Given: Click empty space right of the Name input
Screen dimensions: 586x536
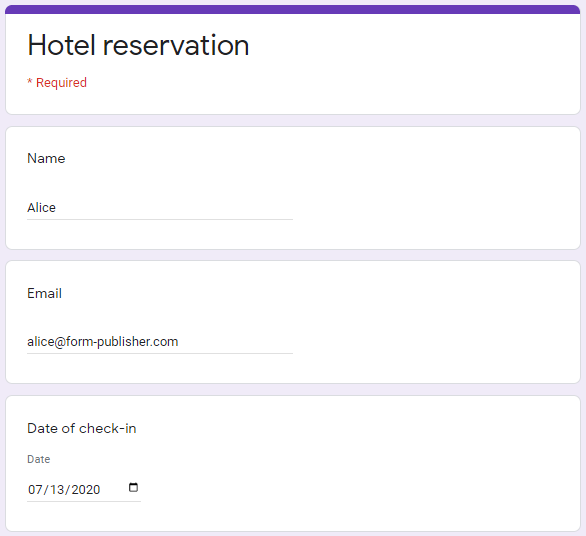Looking at the screenshot, I should [x=434, y=207].
